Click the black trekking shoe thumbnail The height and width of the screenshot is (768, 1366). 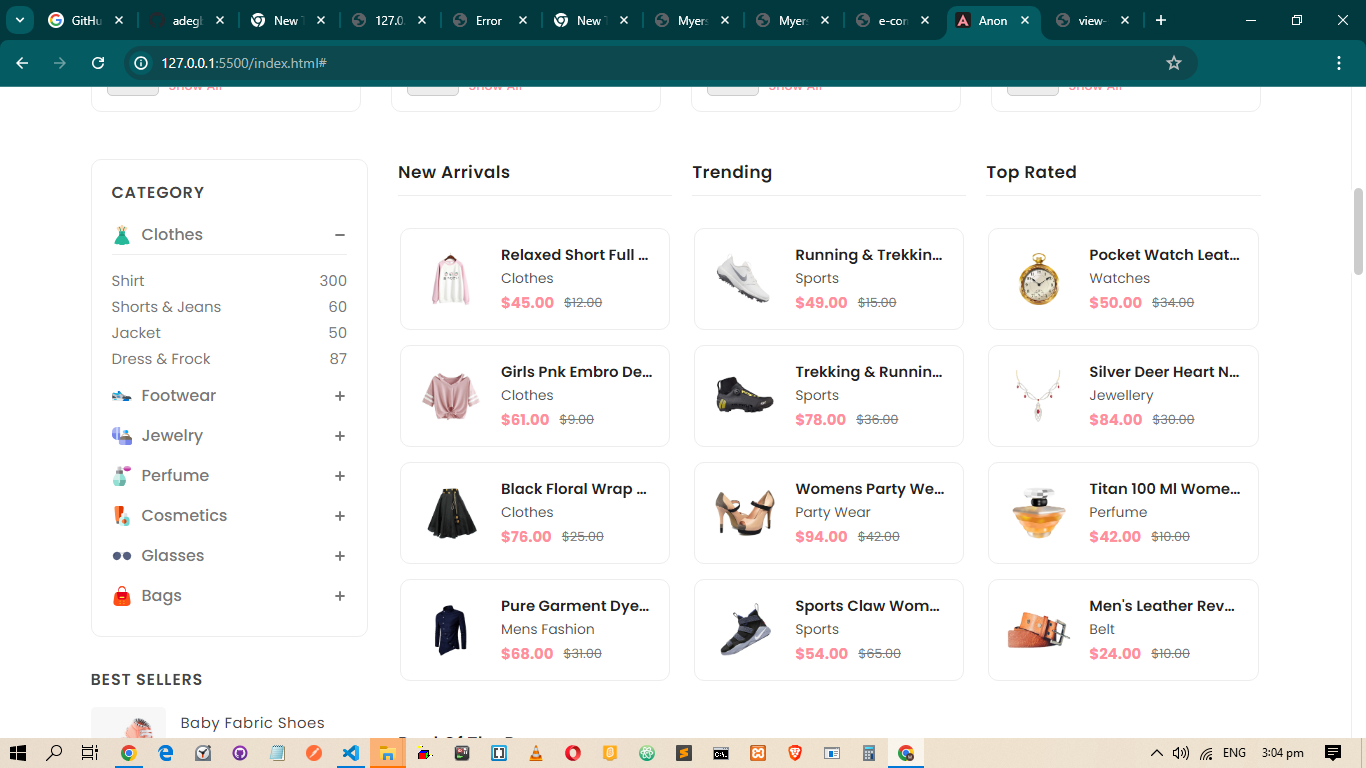(744, 396)
